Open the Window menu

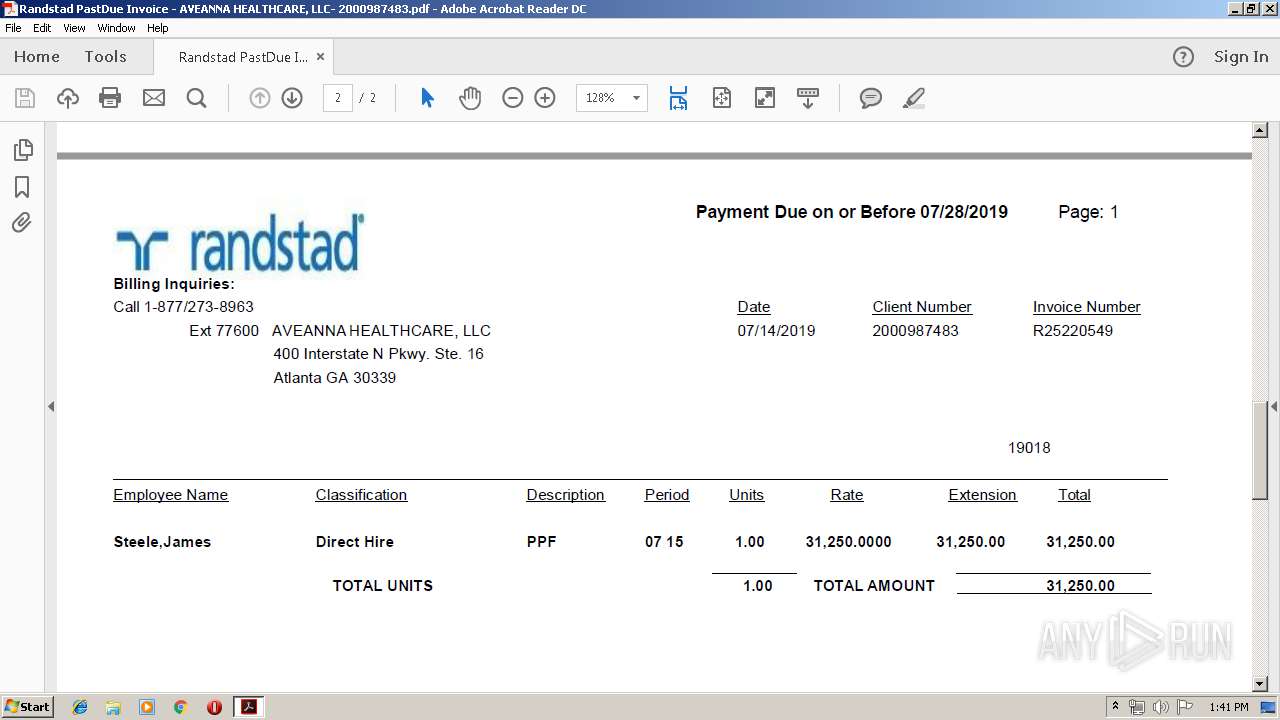click(116, 28)
